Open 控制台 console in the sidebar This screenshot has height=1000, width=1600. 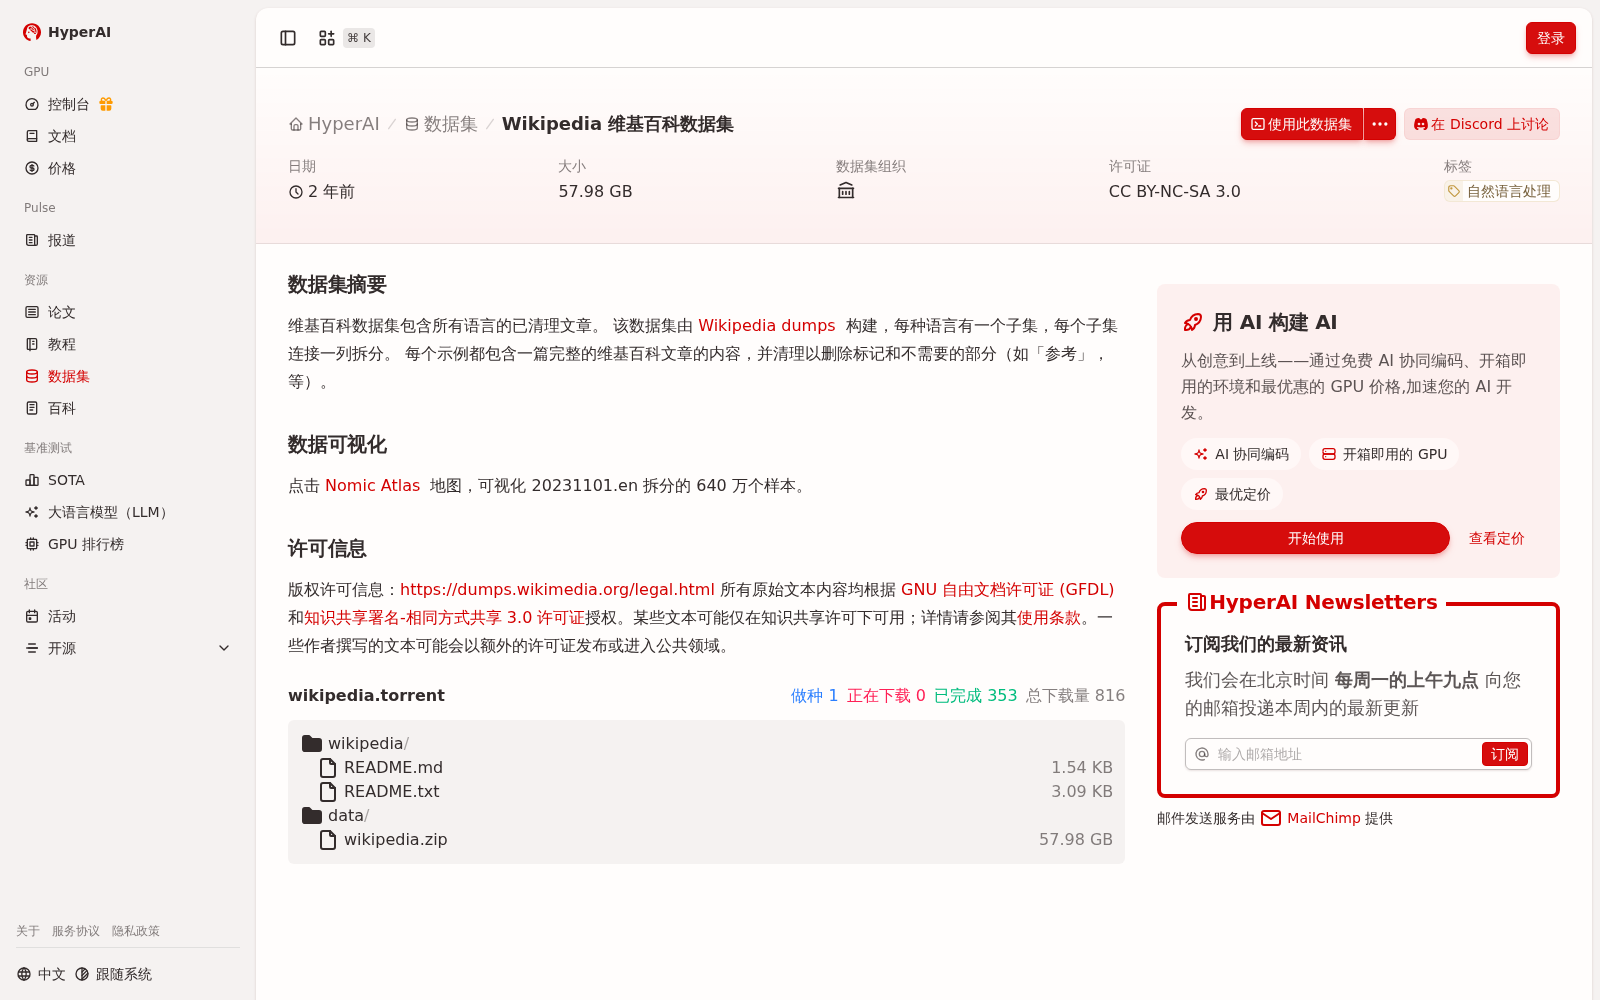tap(68, 104)
